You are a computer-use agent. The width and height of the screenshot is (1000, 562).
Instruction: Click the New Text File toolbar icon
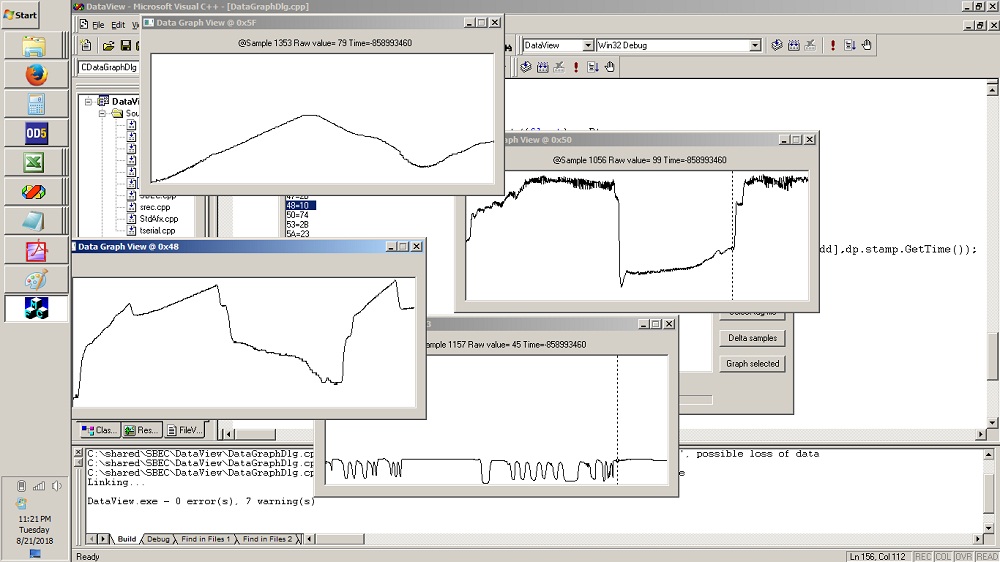coord(87,45)
